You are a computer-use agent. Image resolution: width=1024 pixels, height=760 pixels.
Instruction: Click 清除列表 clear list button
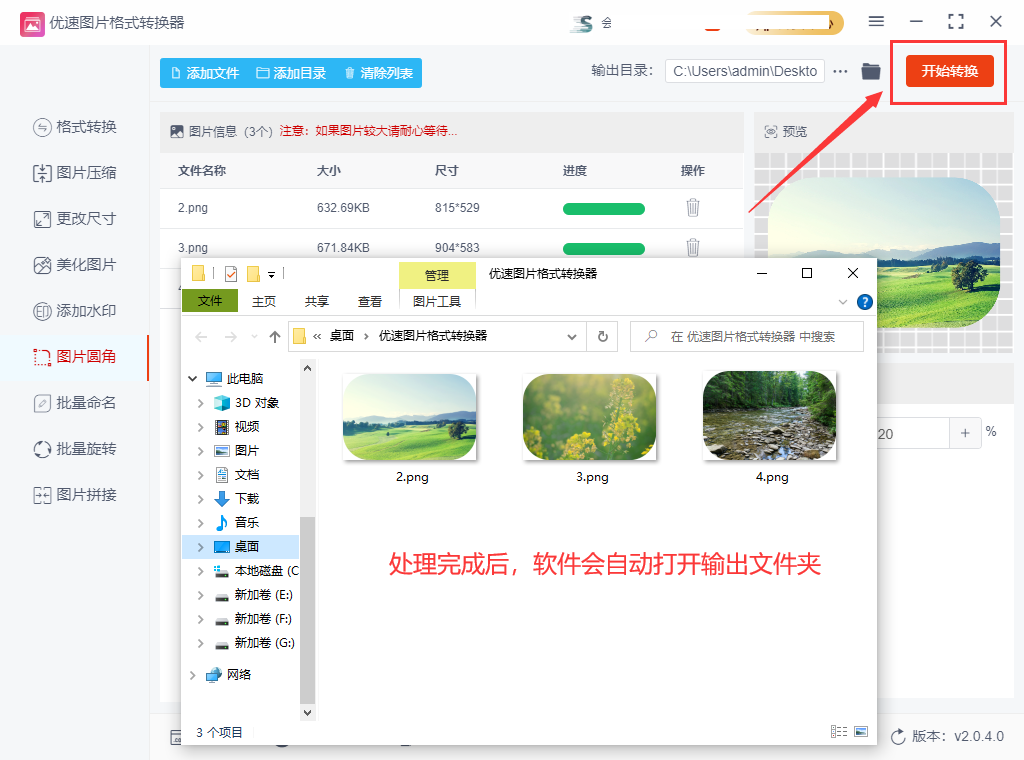coord(379,73)
